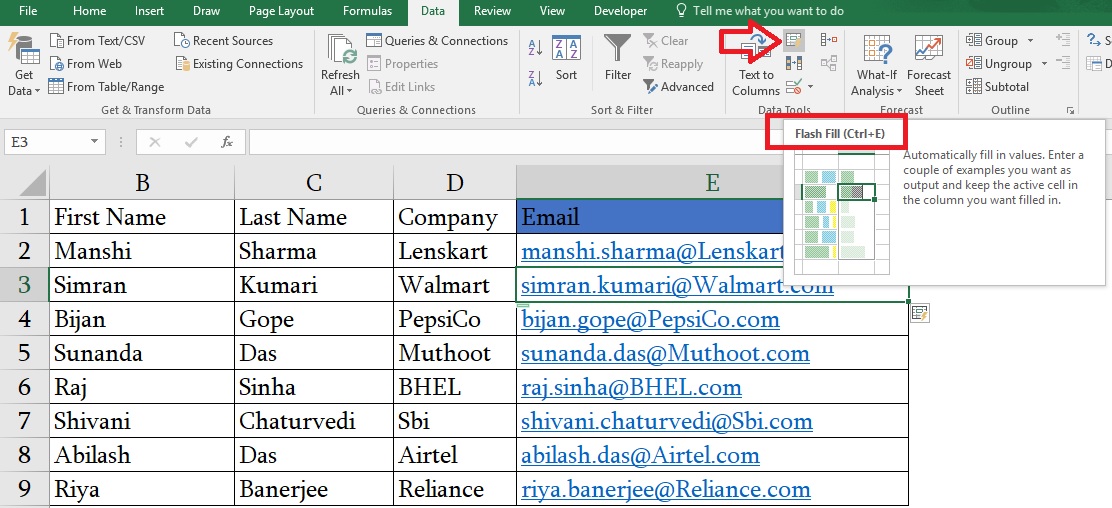Image resolution: width=1112 pixels, height=508 pixels.
Task: Open the raj.sinha@BHEL.com link
Action: 631,387
